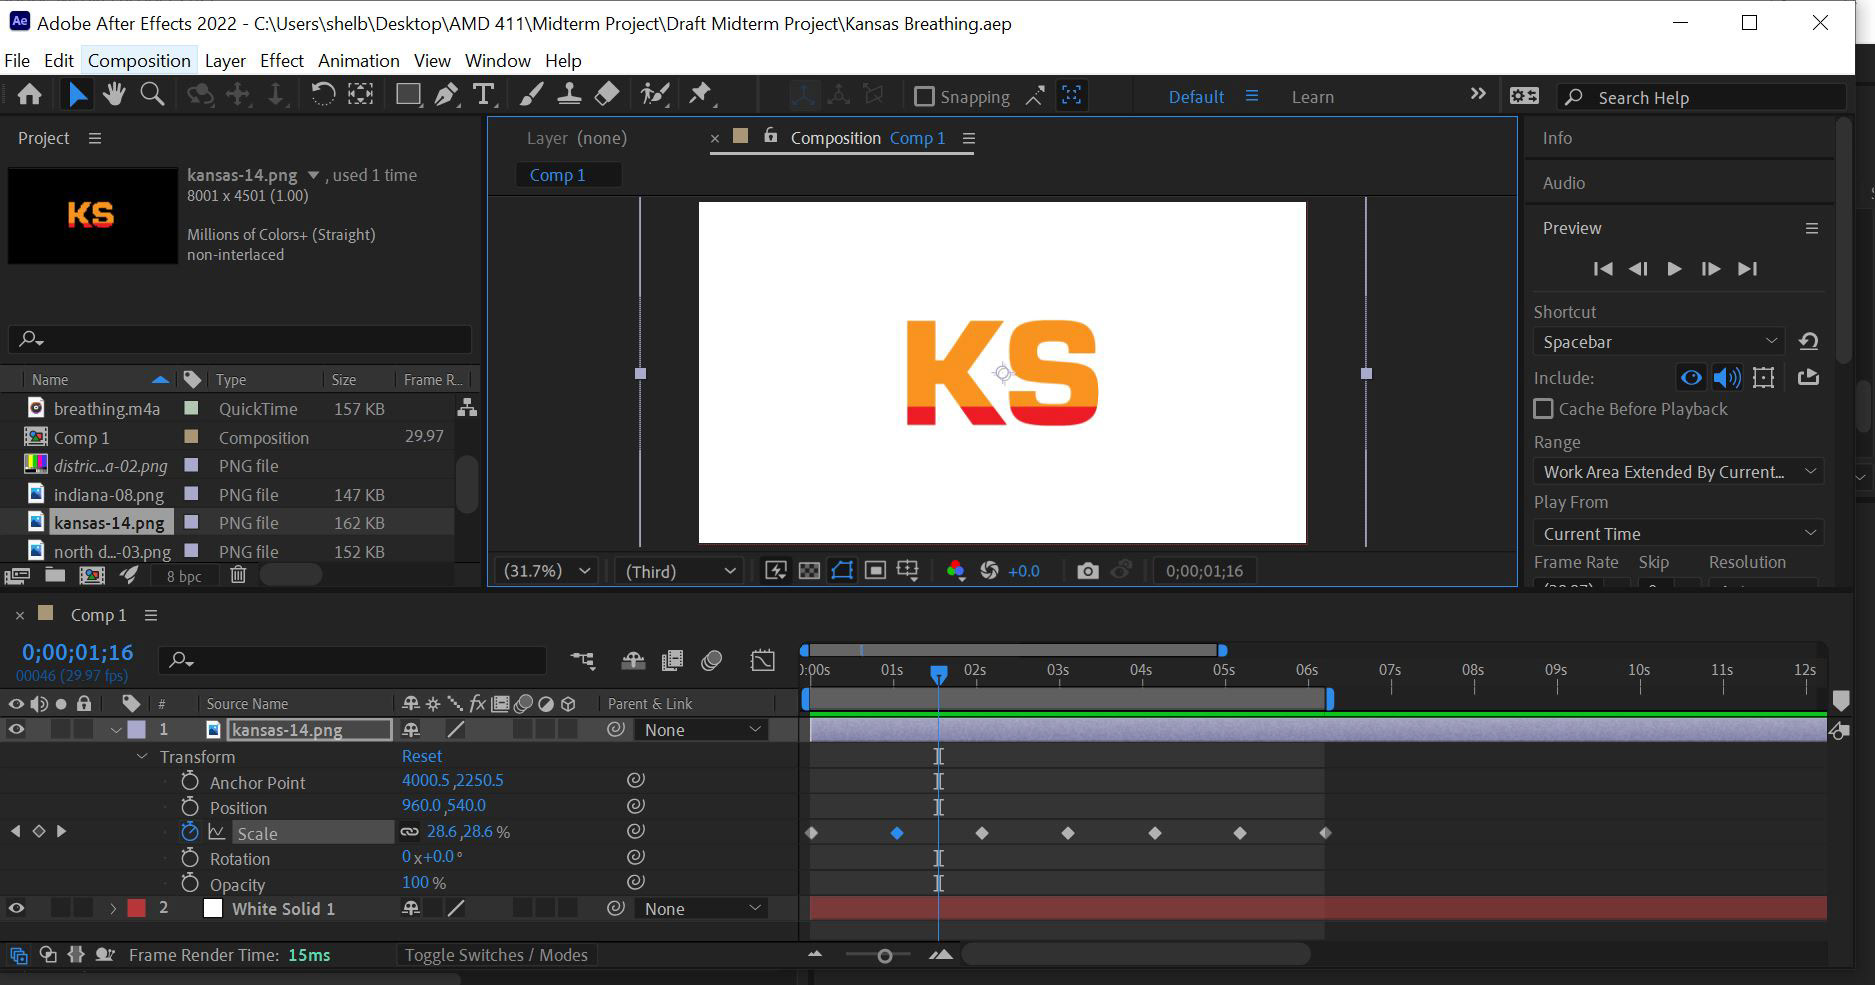Select the Brush tool
The height and width of the screenshot is (985, 1875).
[531, 95]
